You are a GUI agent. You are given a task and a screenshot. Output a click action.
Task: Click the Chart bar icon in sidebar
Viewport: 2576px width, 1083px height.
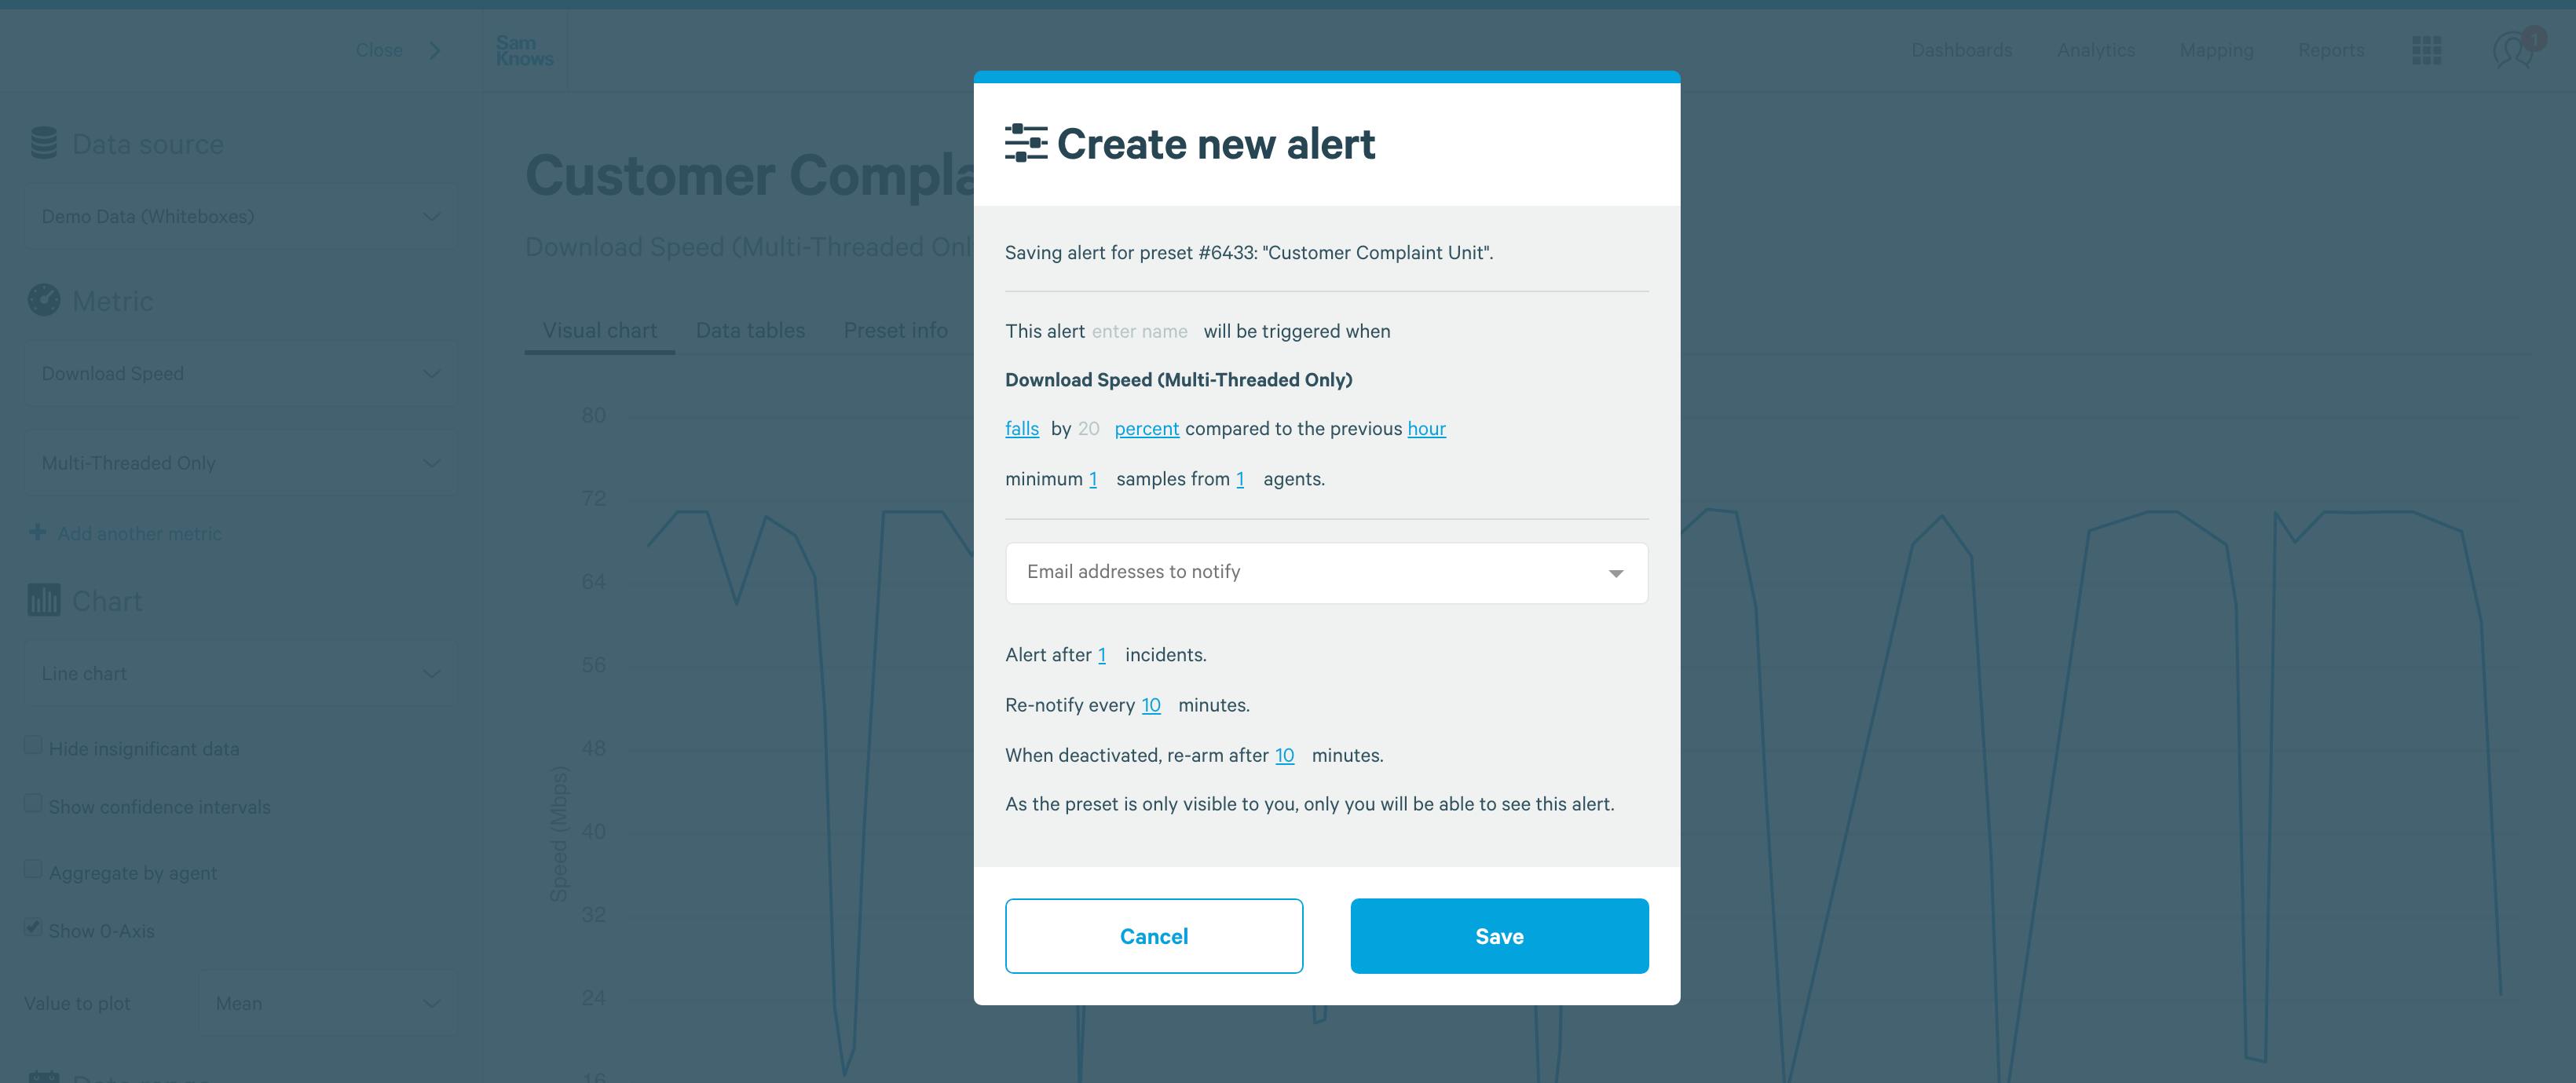coord(44,600)
